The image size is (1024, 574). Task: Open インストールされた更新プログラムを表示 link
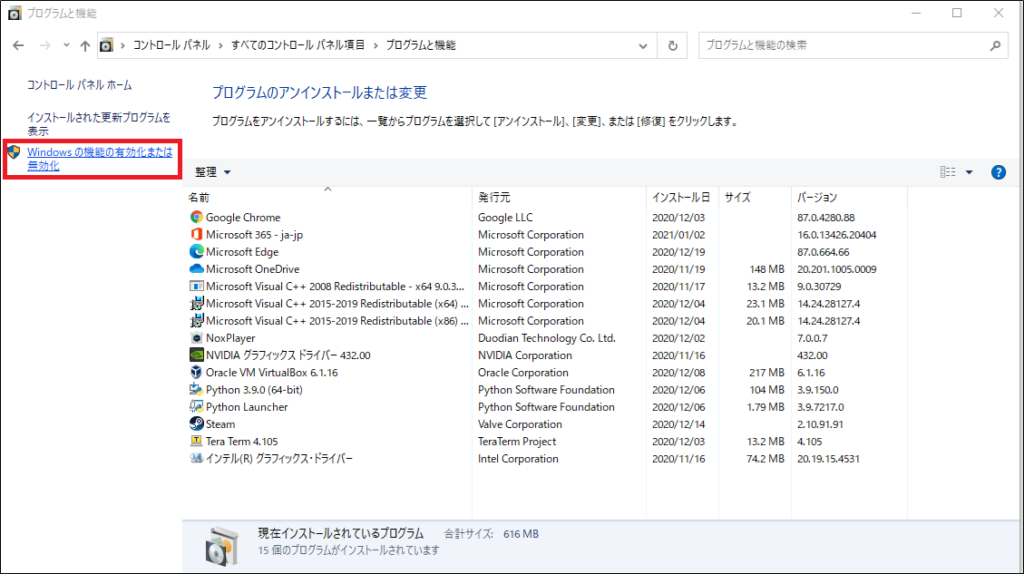(99, 124)
